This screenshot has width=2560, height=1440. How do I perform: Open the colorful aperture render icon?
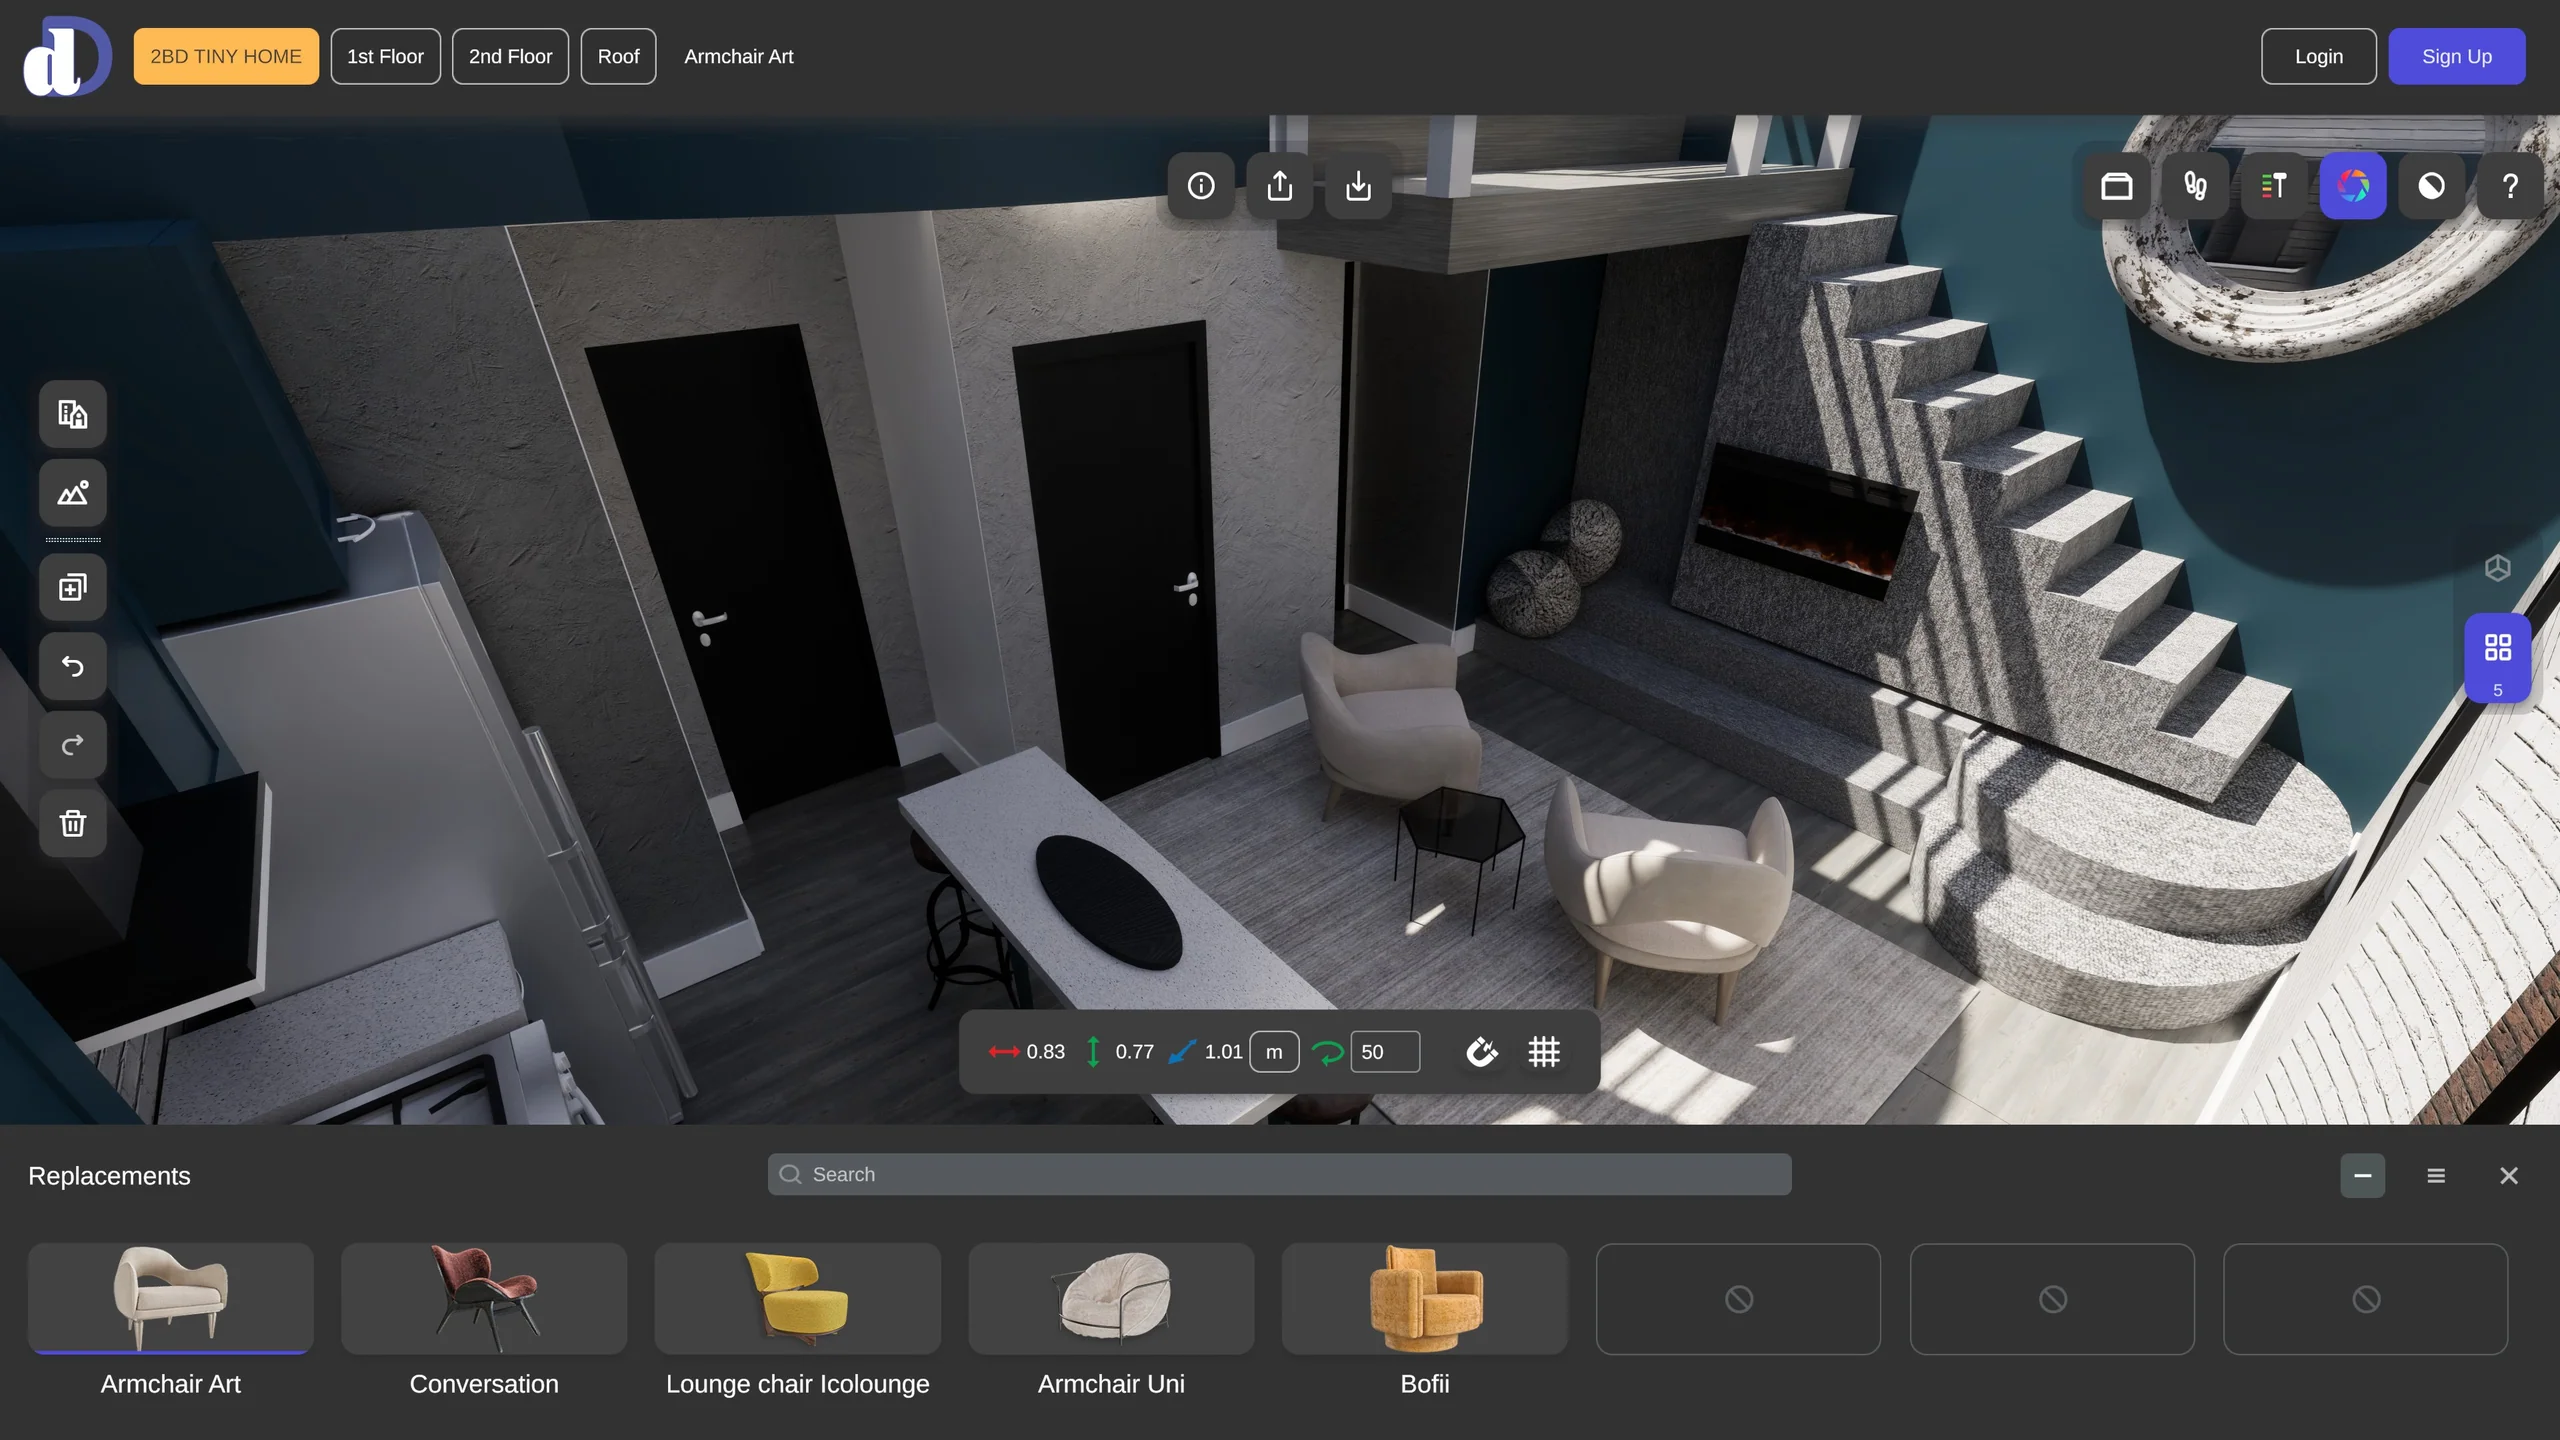point(2352,186)
